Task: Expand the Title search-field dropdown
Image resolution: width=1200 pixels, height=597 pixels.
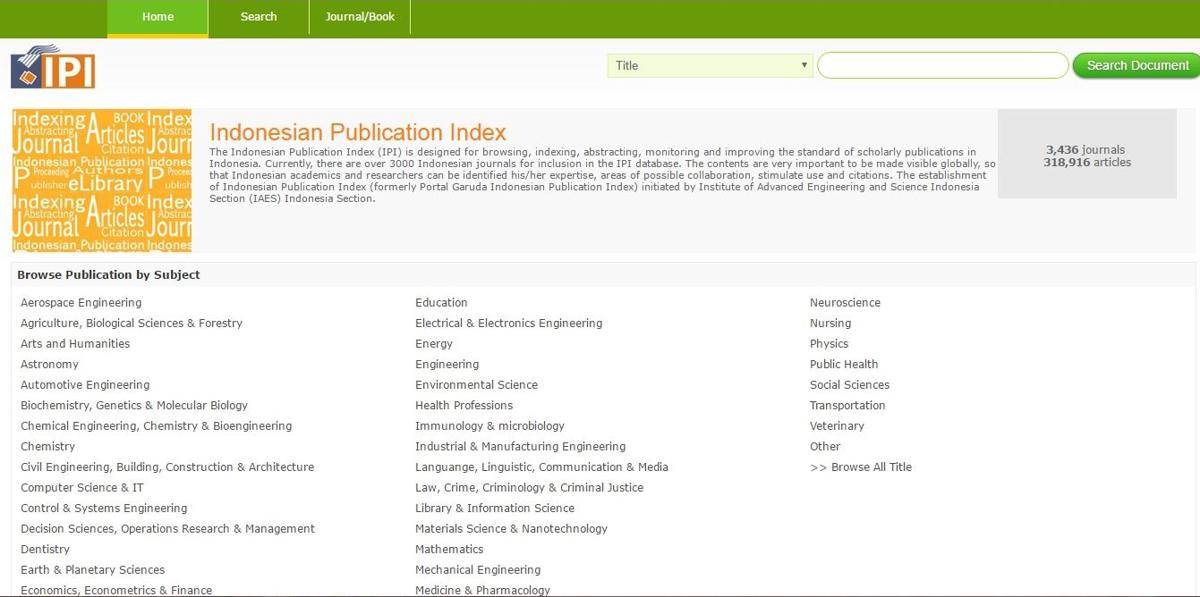Action: (710, 66)
